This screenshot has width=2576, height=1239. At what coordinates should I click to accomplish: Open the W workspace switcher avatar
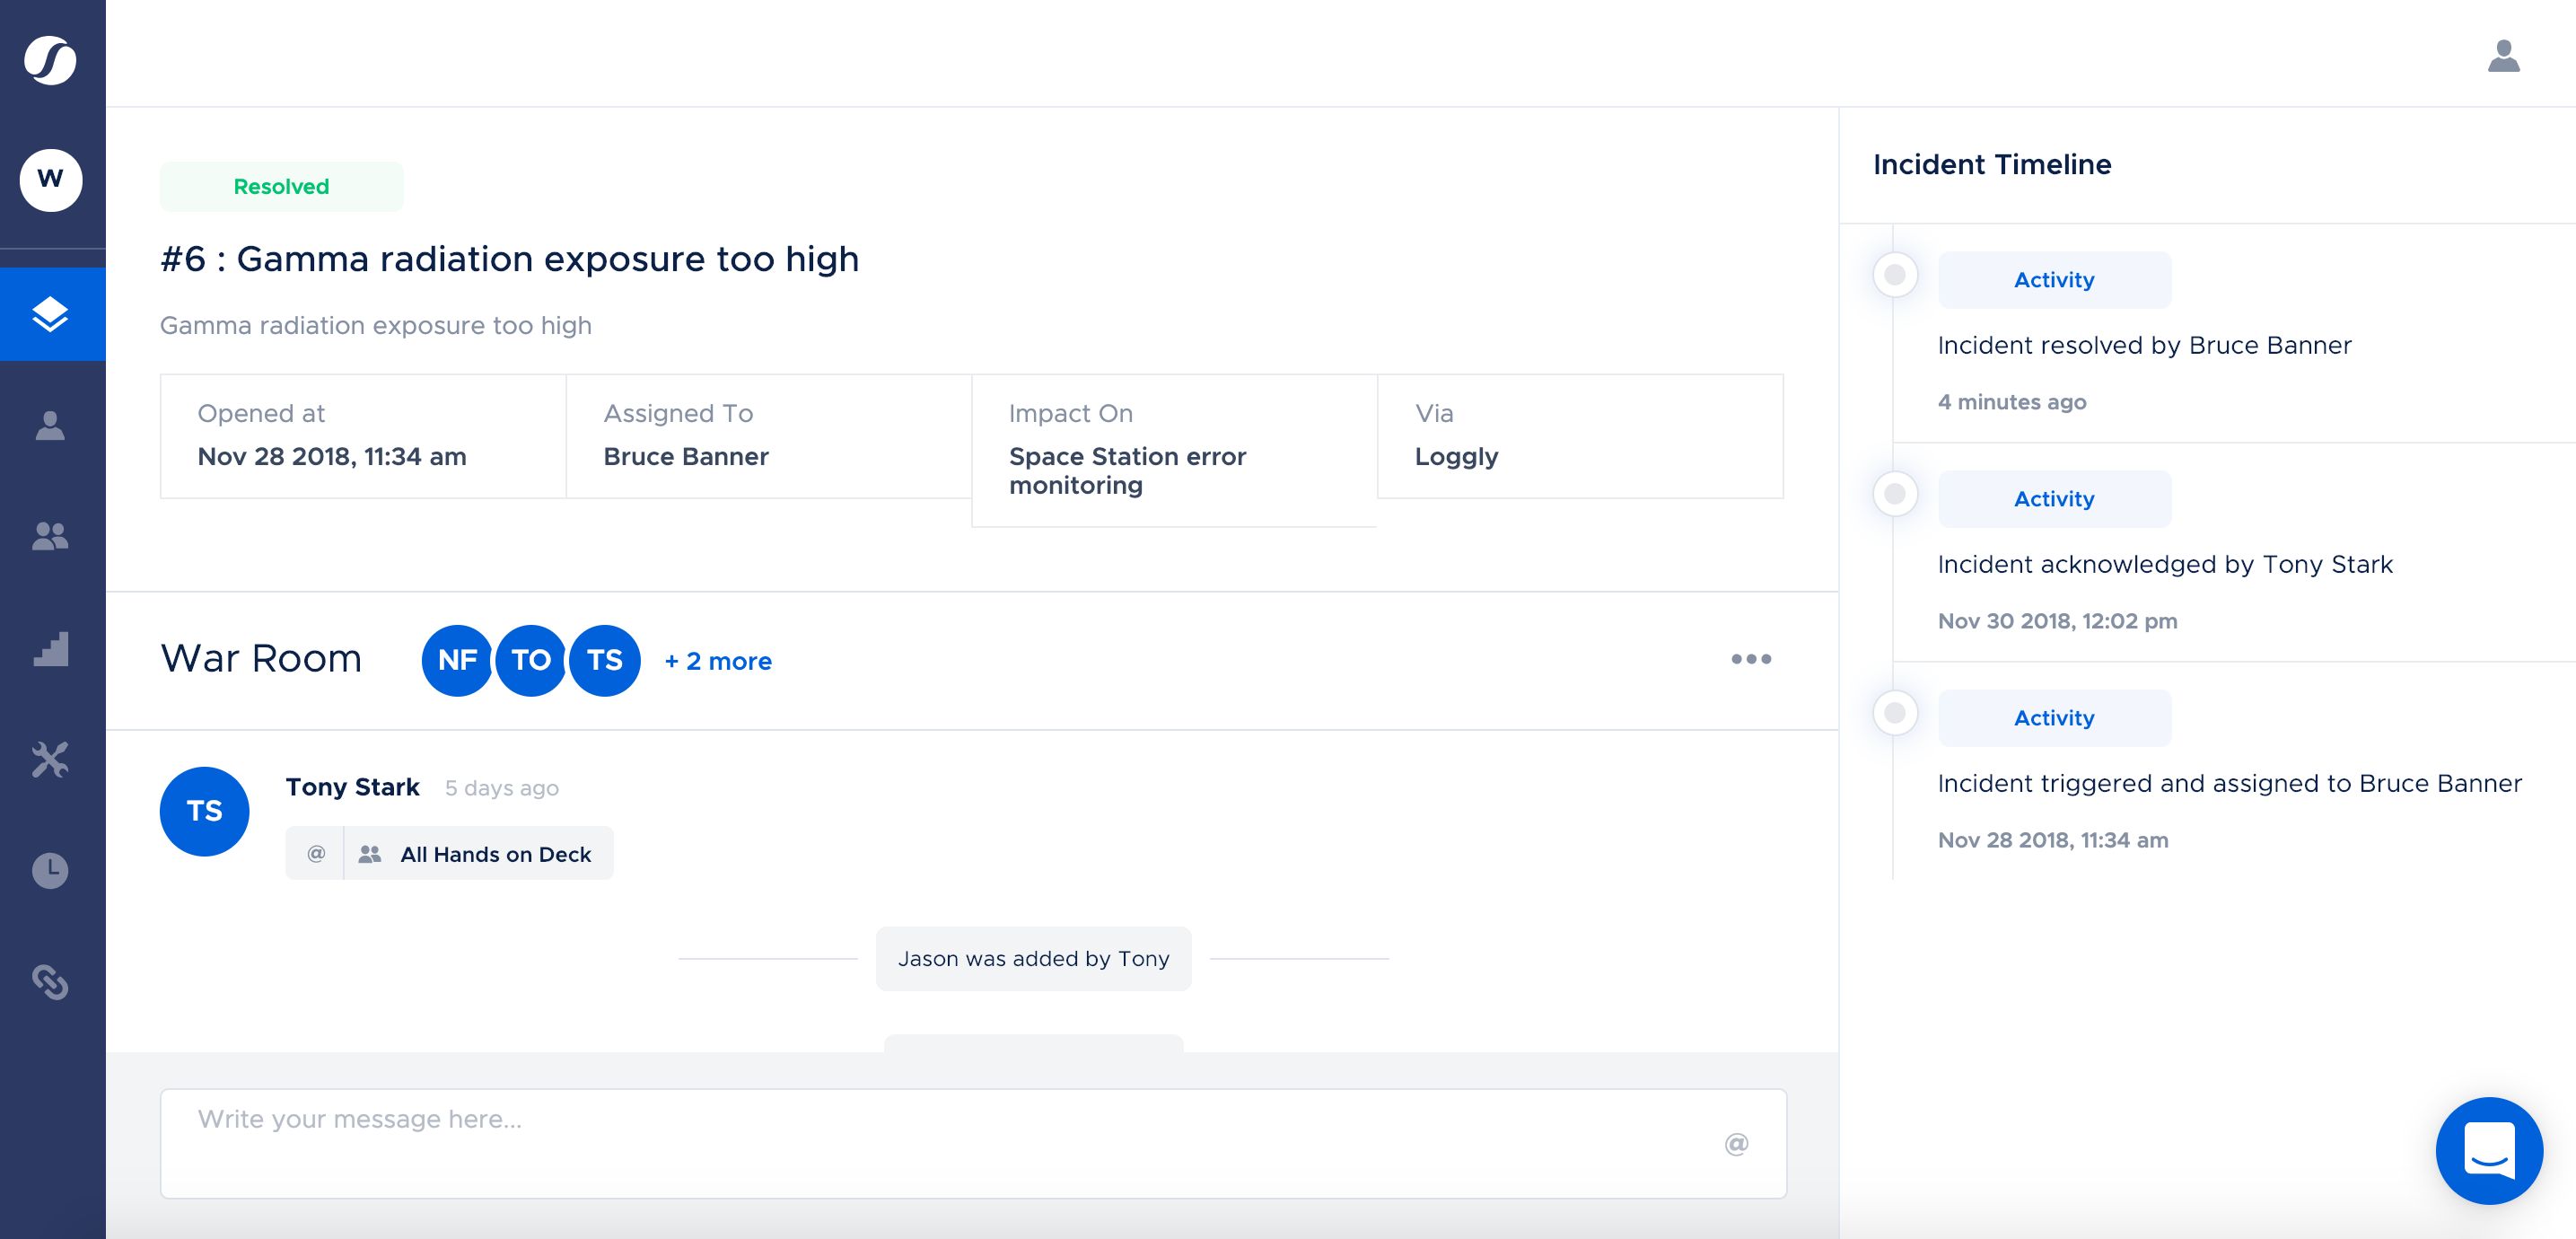click(x=50, y=180)
